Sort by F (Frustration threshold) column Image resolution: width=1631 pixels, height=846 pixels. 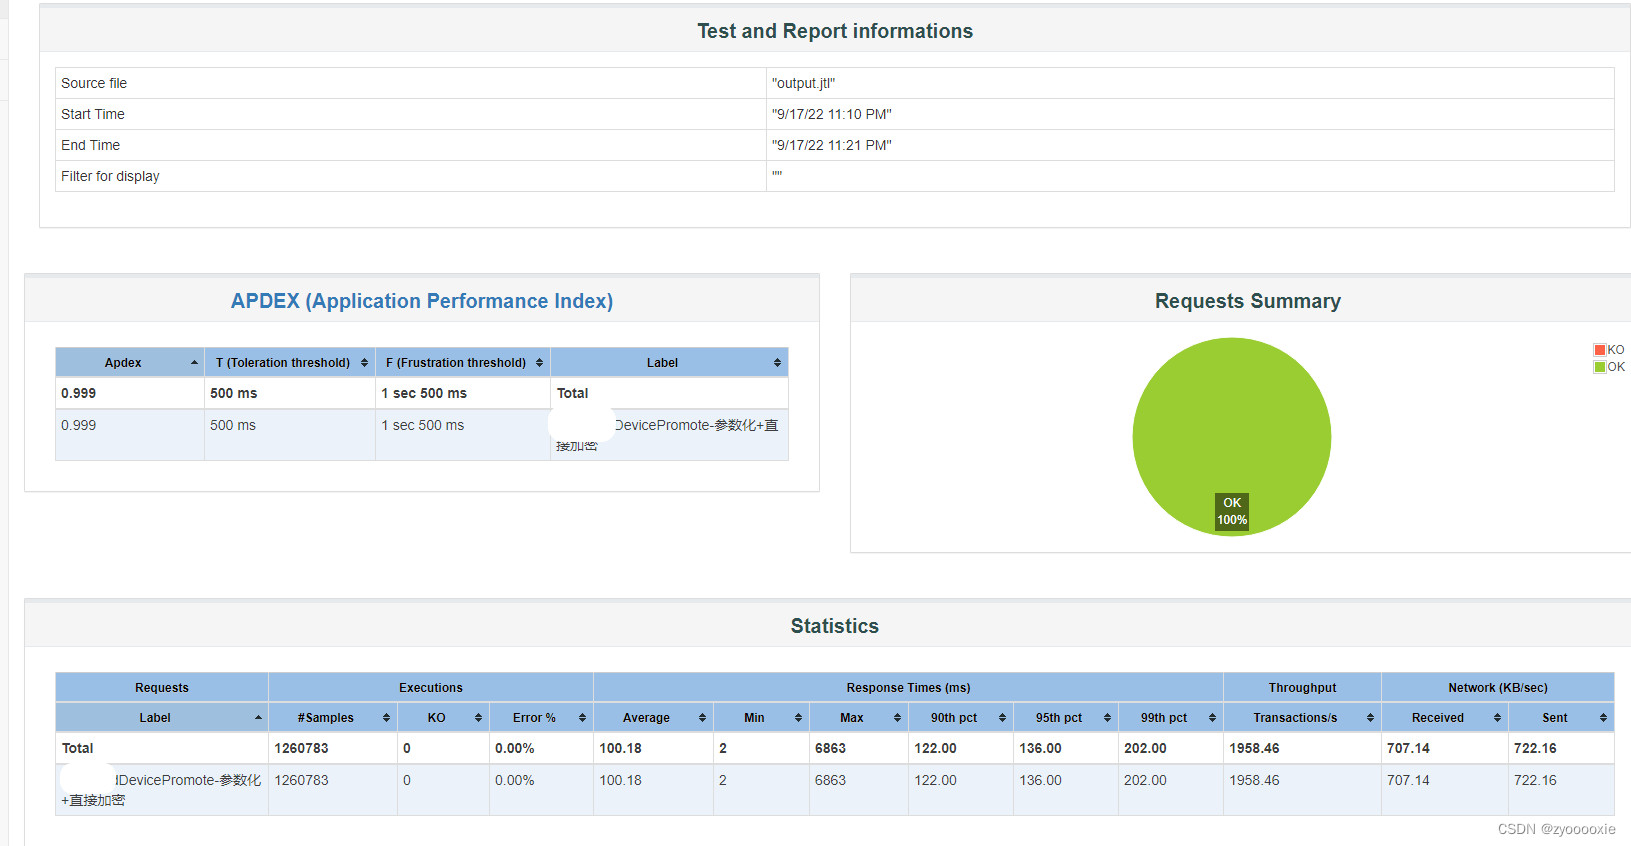[x=463, y=362]
